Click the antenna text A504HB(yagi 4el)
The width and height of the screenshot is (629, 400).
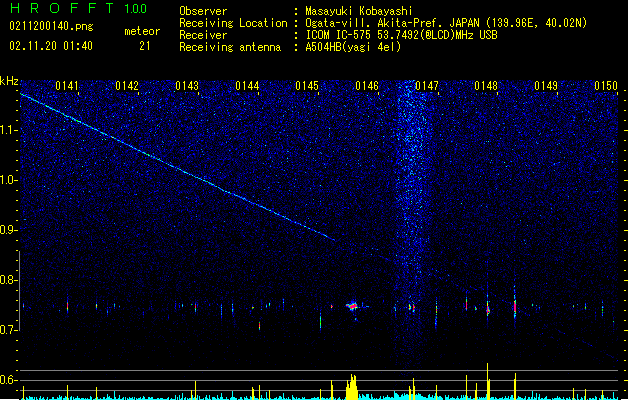353,47
